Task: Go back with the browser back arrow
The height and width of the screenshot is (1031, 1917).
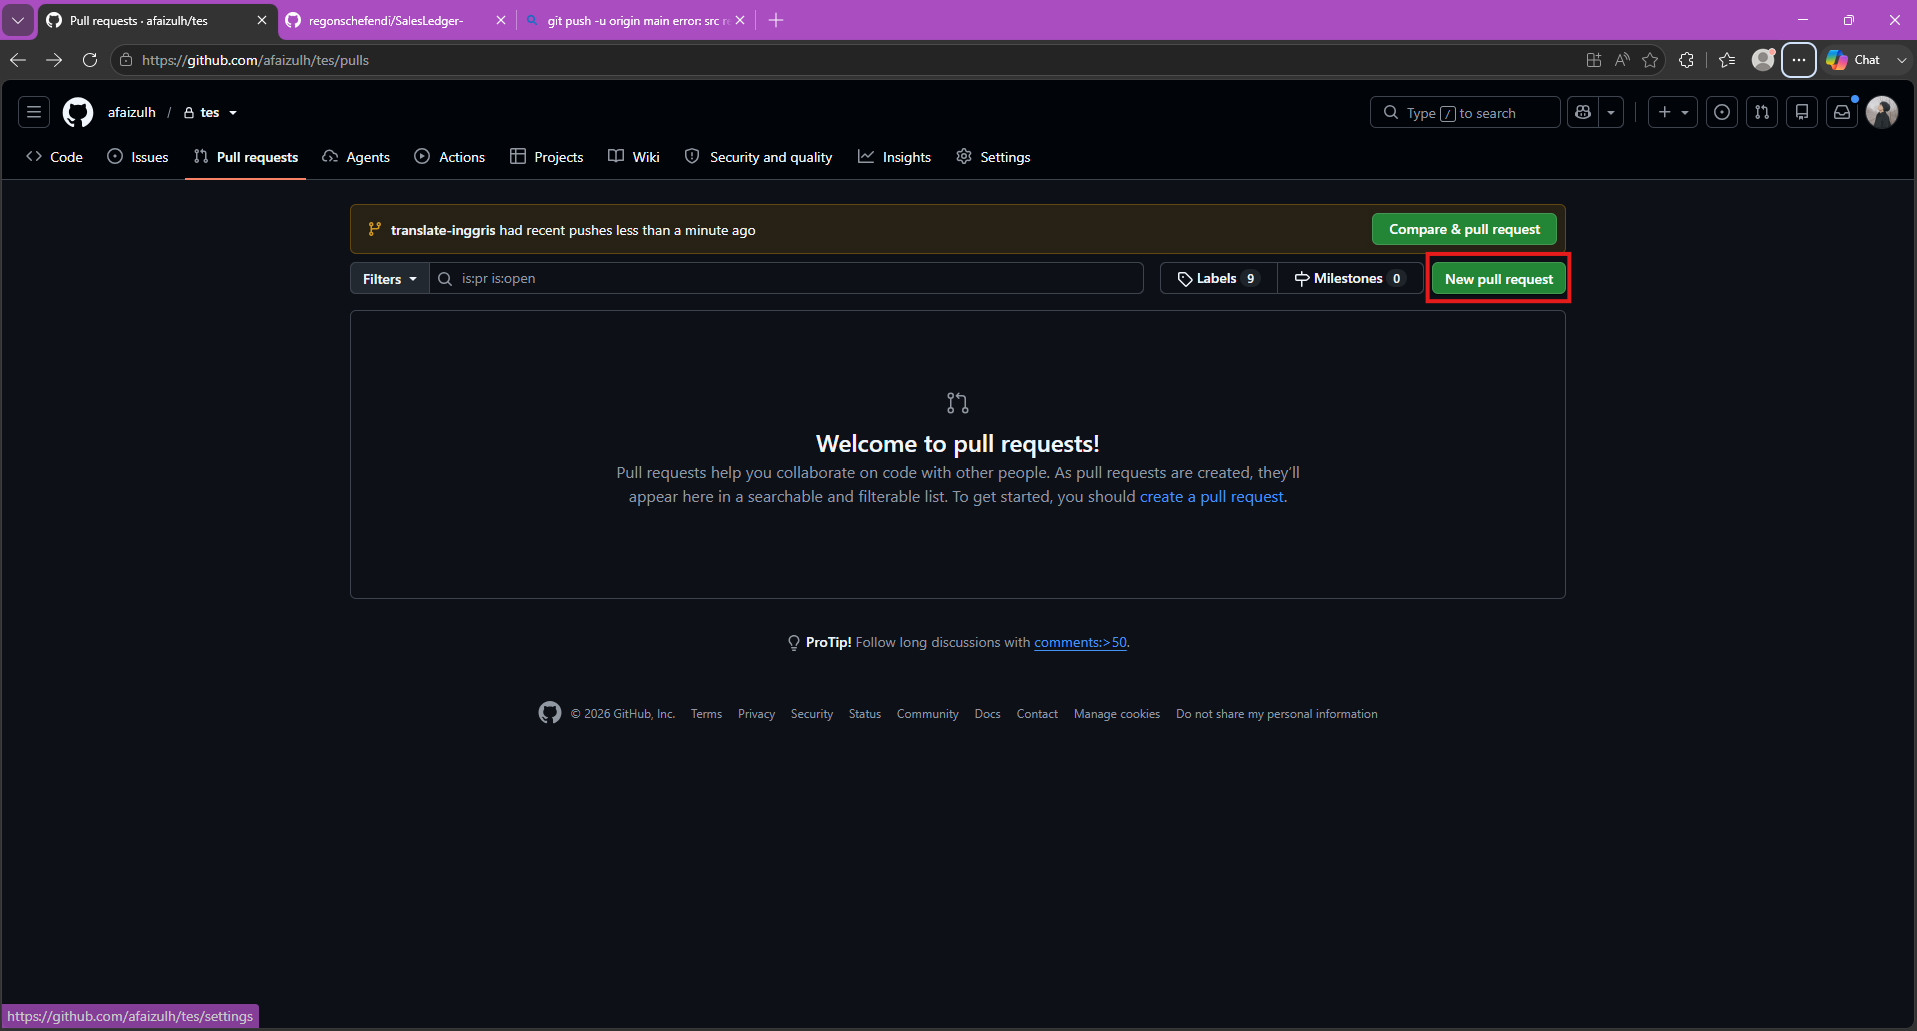Action: 18,60
